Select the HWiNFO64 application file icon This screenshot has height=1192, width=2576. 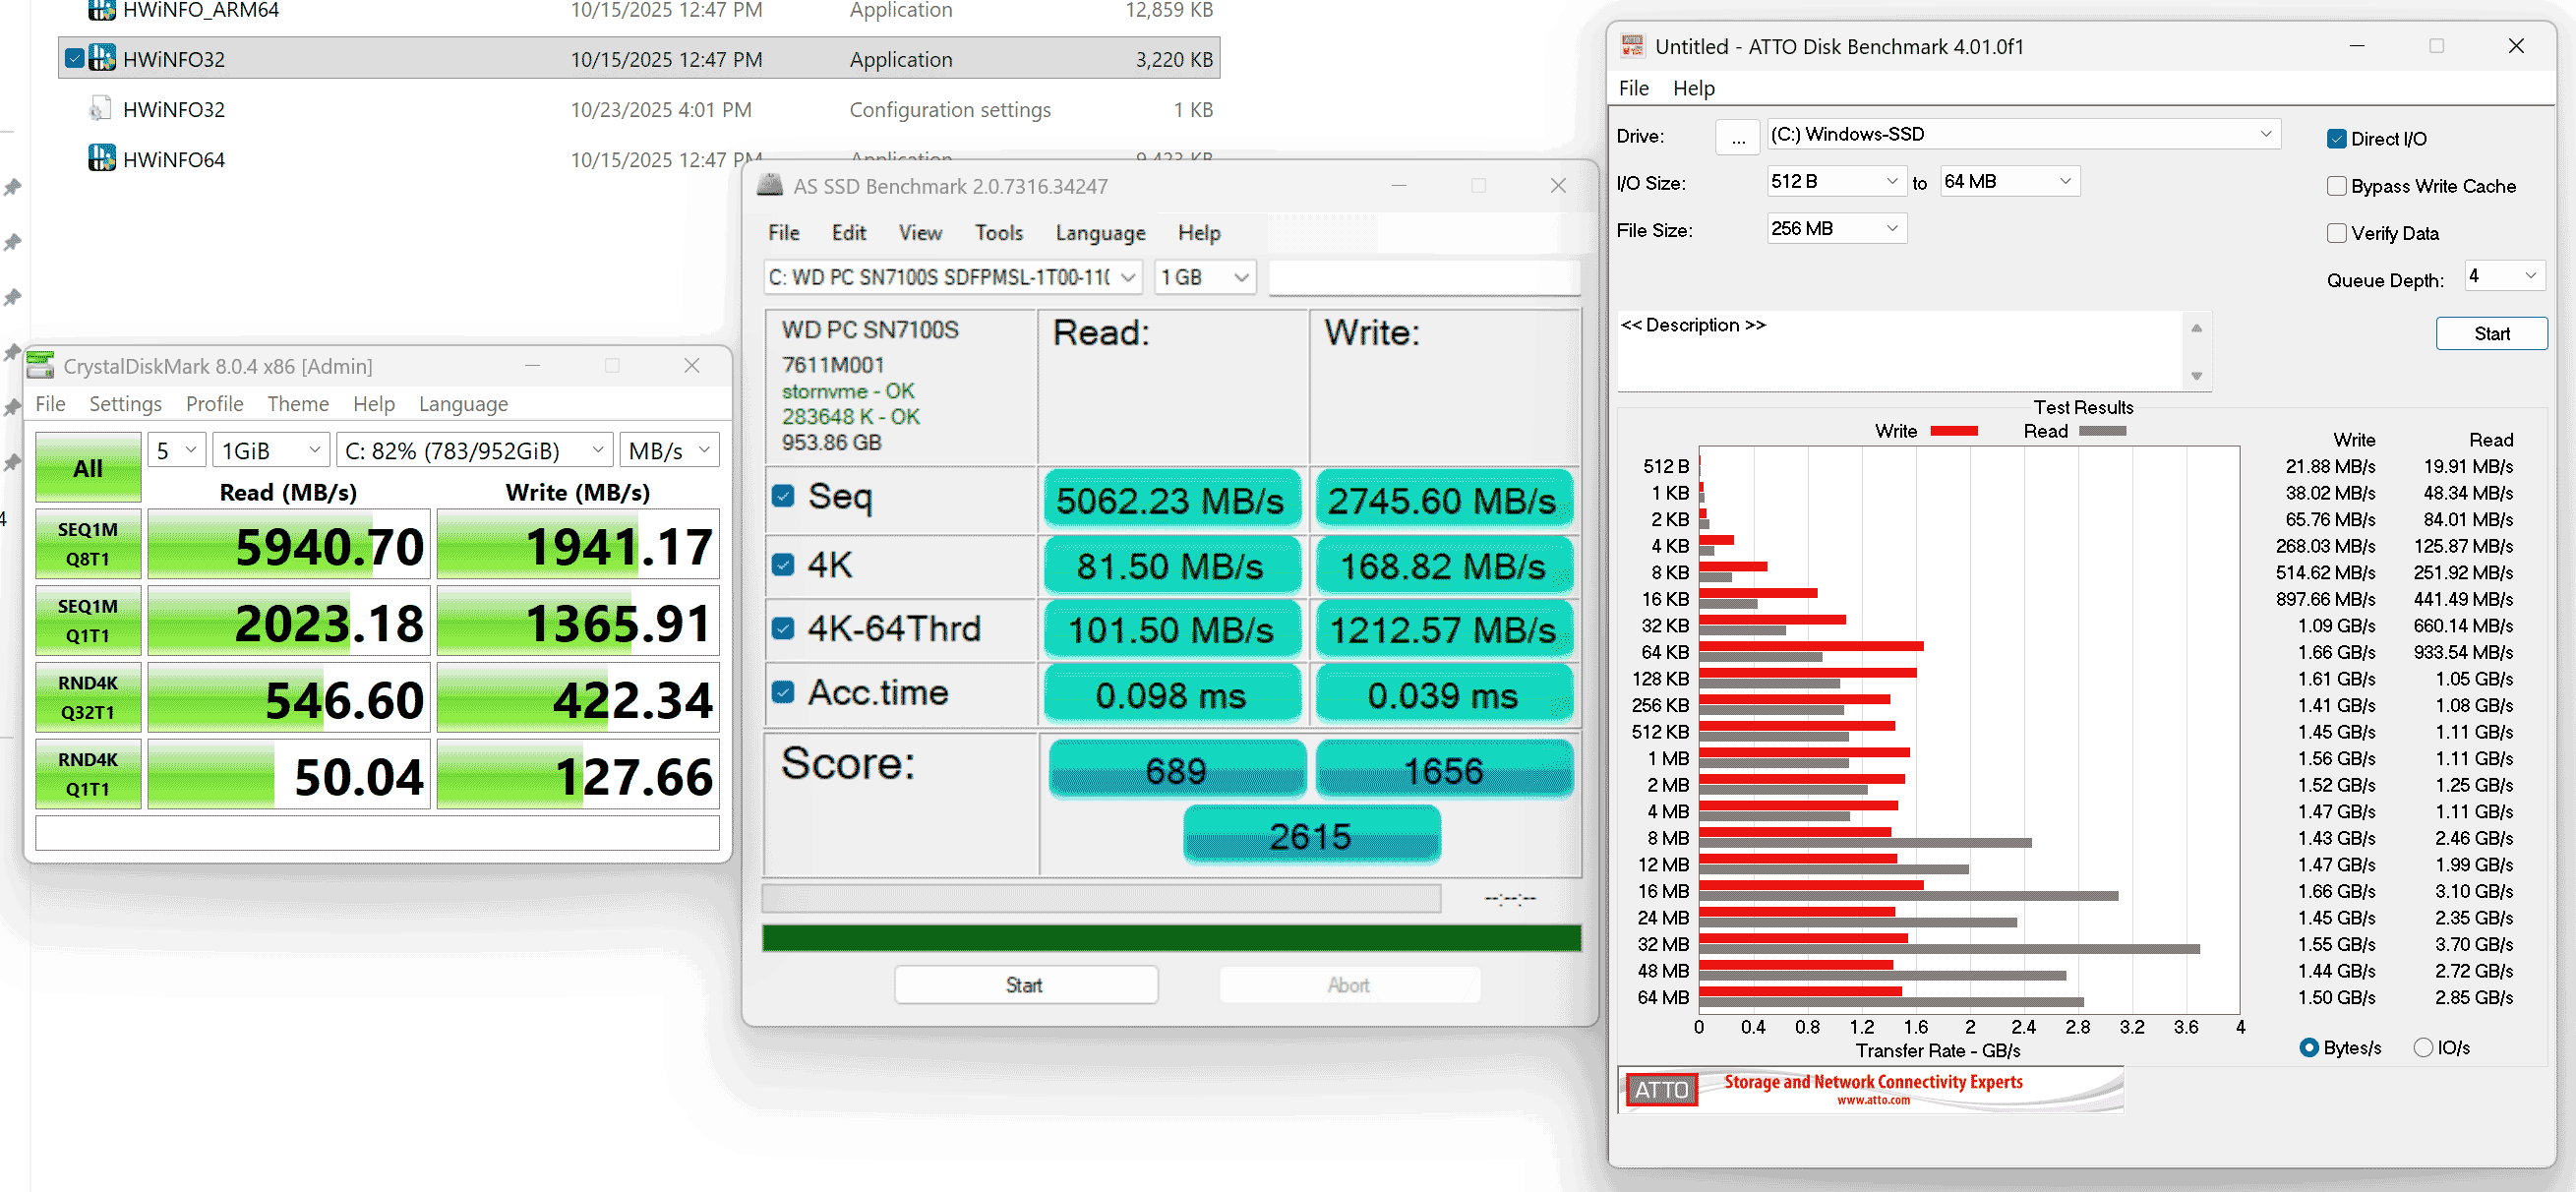coord(101,159)
